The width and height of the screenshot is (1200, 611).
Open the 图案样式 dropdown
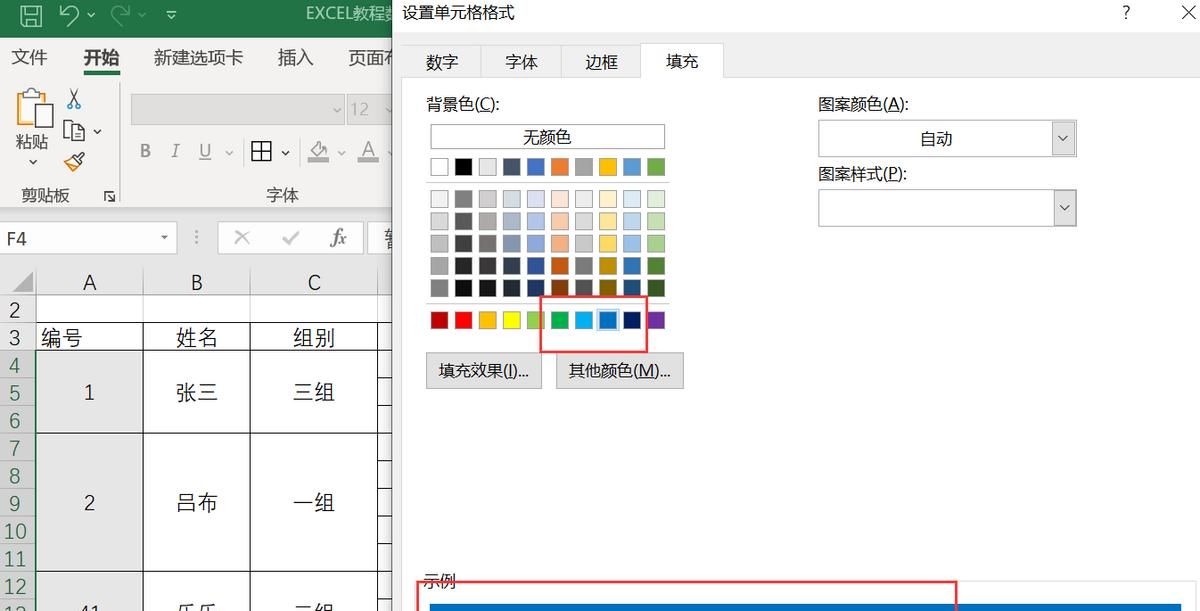pos(1063,207)
